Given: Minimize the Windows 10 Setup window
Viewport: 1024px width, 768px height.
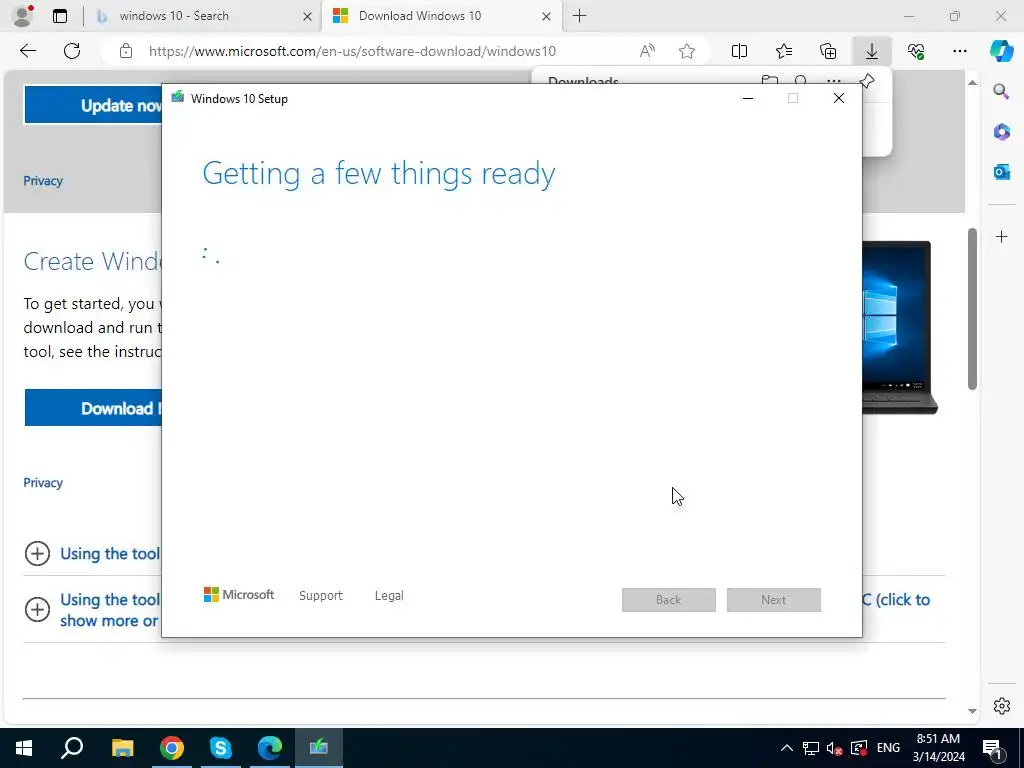Looking at the screenshot, I should point(748,99).
